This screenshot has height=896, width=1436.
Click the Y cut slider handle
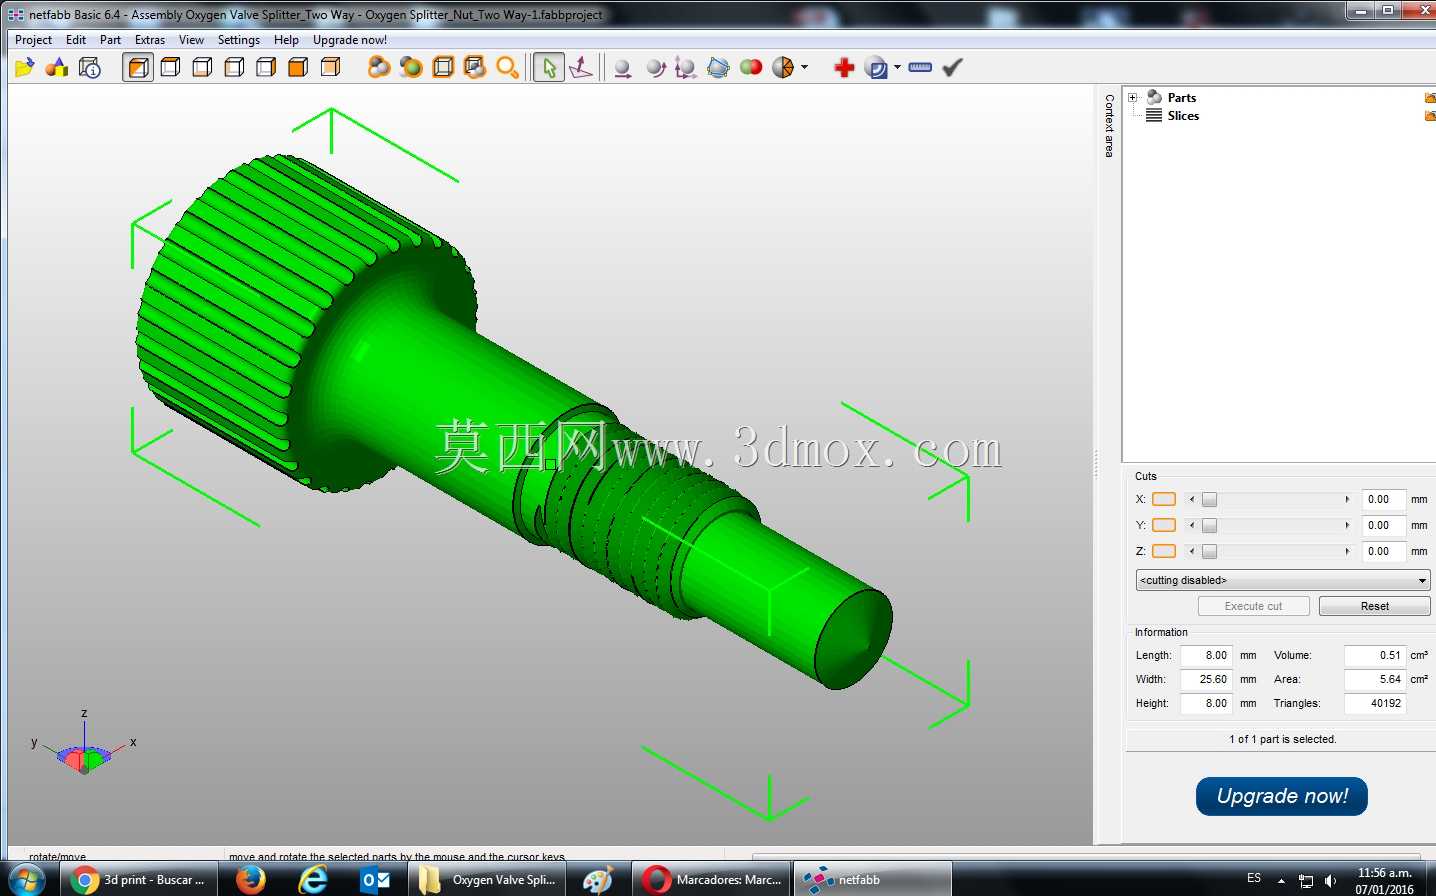[x=1210, y=525]
